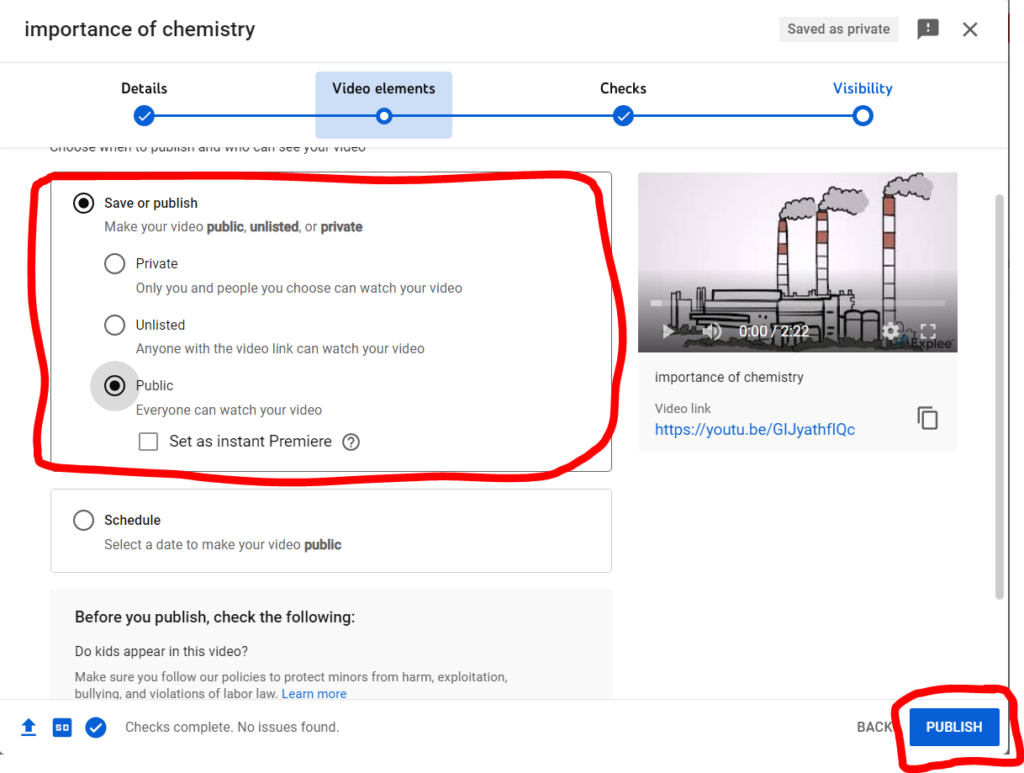This screenshot has height=773, width=1024.
Task: Click the send feedback icon
Action: coord(928,29)
